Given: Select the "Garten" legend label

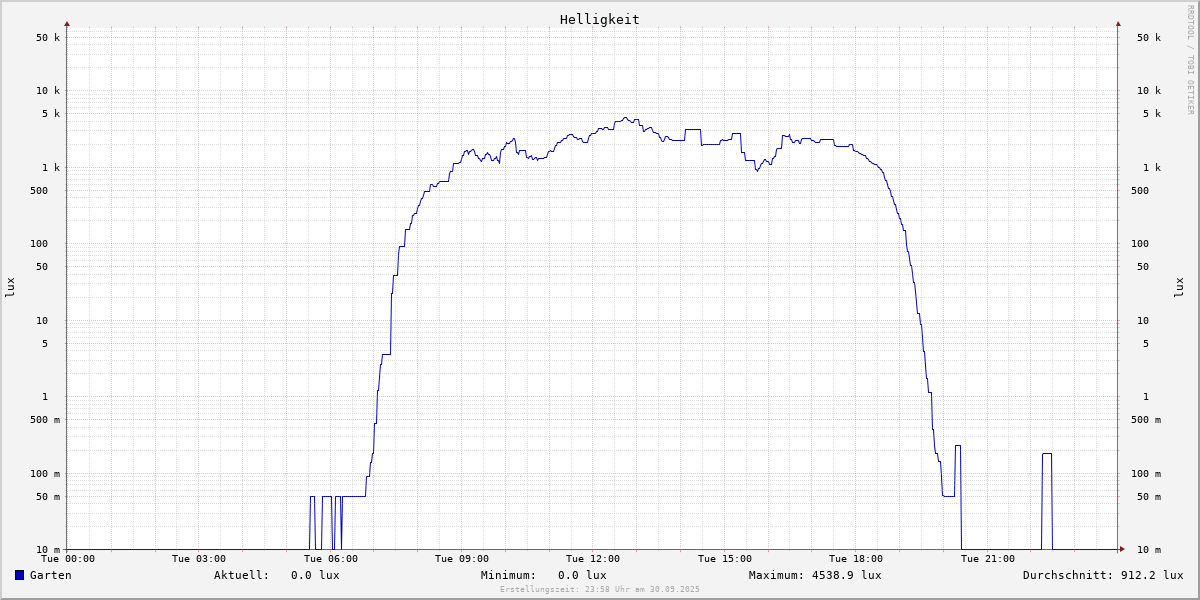Looking at the screenshot, I should click(x=51, y=575).
